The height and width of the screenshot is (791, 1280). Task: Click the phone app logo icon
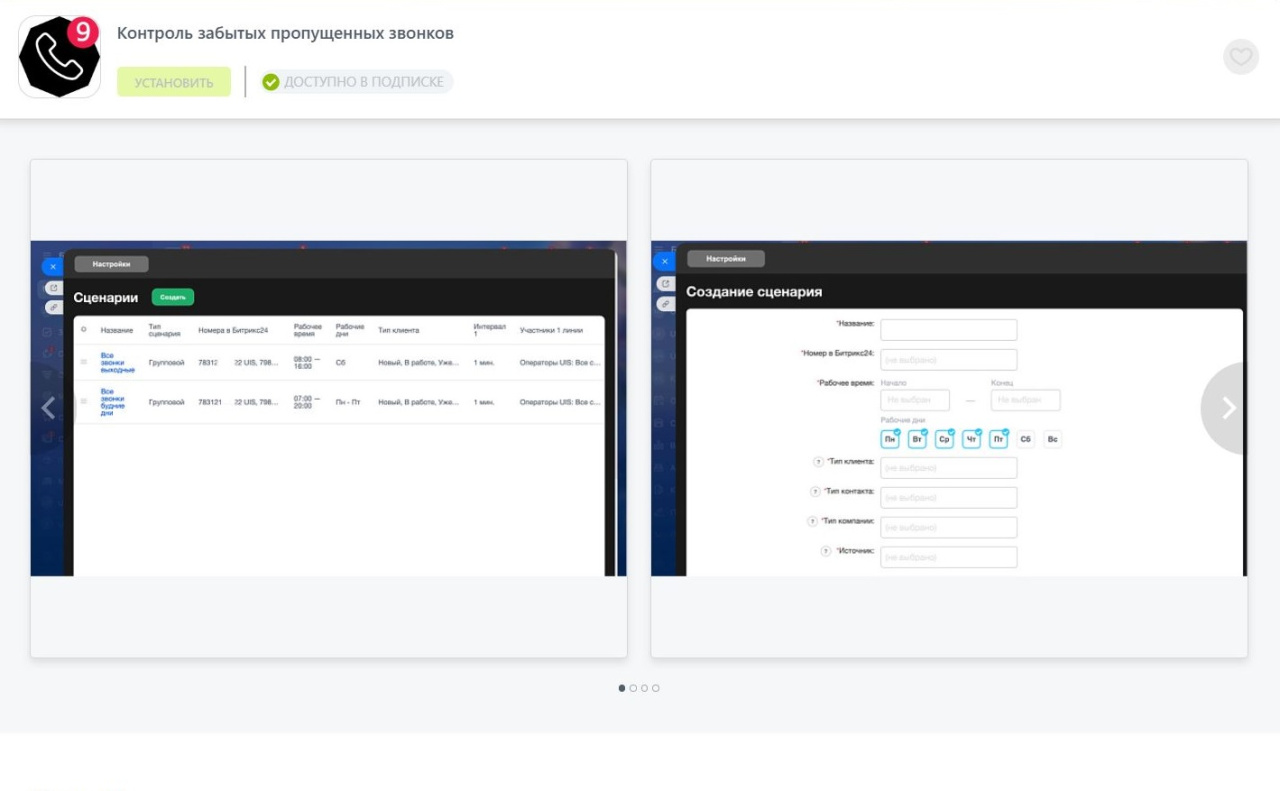tap(59, 57)
